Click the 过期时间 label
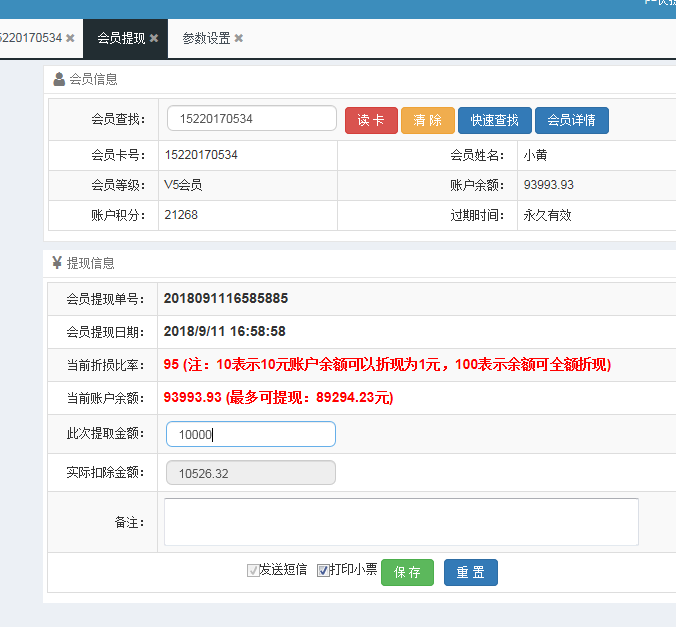Image resolution: width=676 pixels, height=627 pixels. [477, 215]
